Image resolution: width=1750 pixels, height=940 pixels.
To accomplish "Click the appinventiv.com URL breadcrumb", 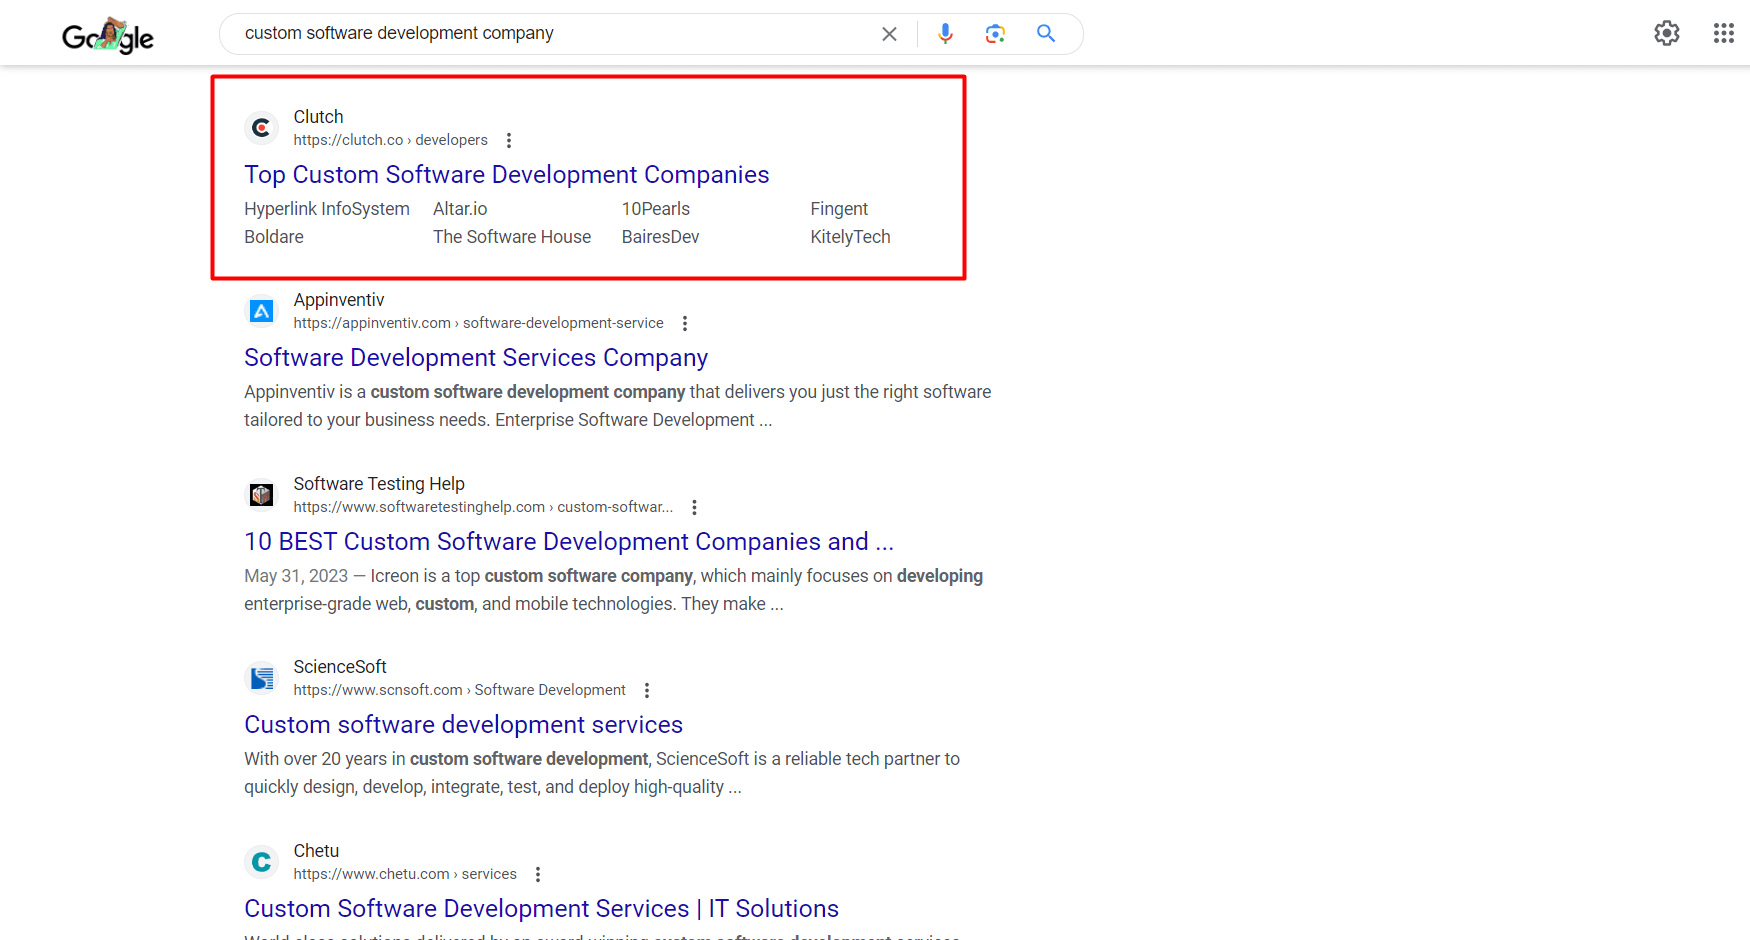I will pos(479,323).
